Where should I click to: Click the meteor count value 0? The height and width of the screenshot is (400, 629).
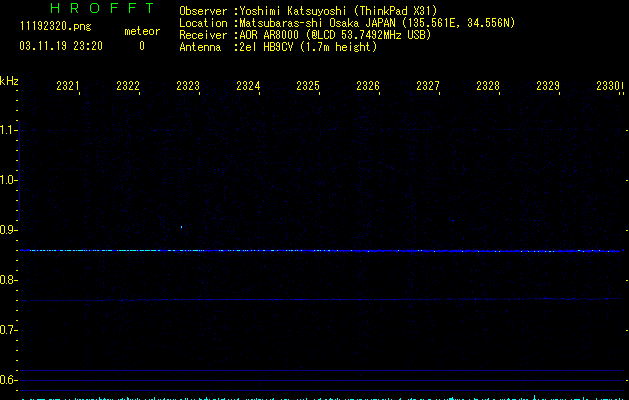[142, 46]
